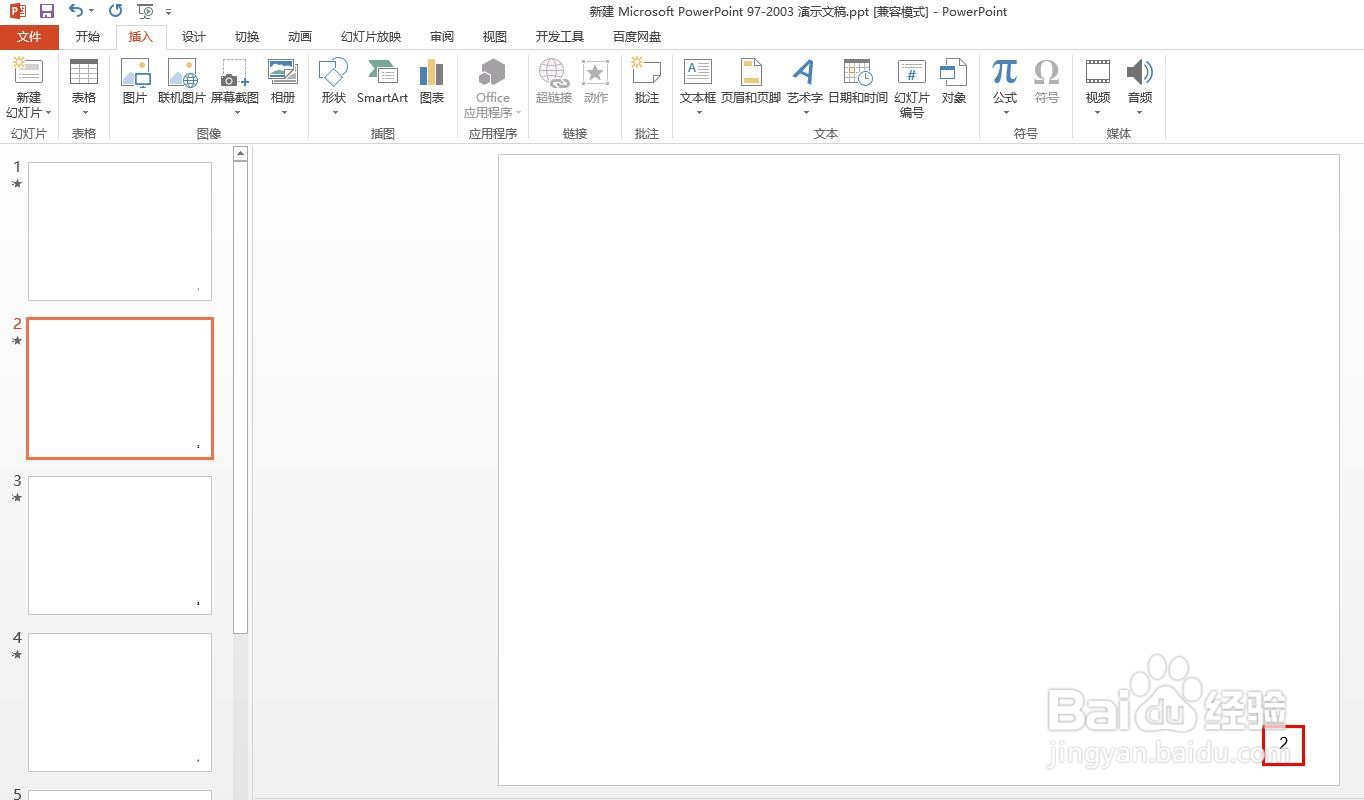Click the New Slide (新建幻灯片) icon
This screenshot has width=1364, height=800.
coord(28,71)
